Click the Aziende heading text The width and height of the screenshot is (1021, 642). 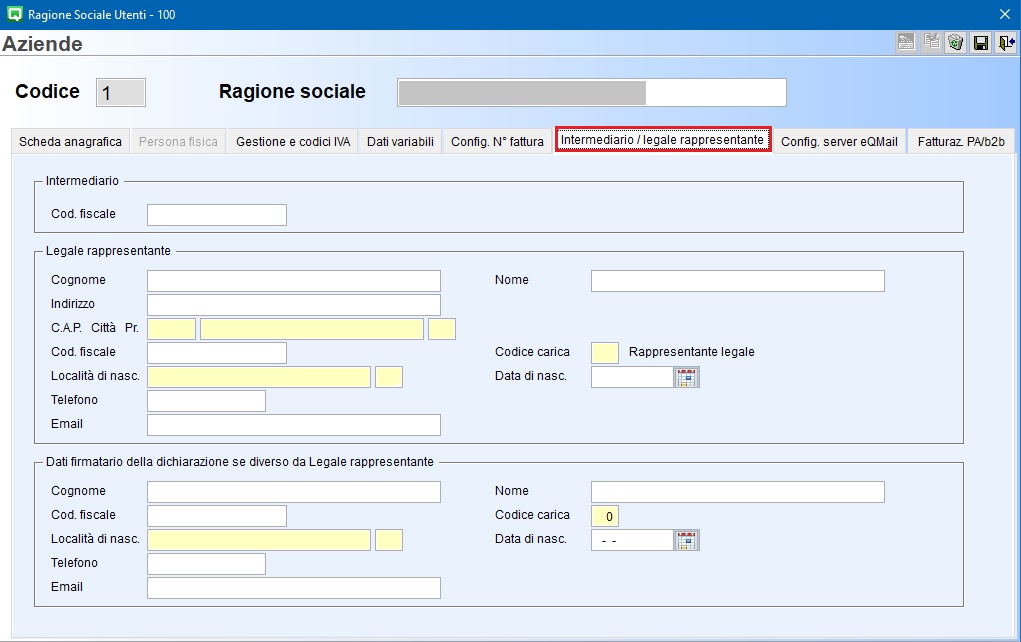pos(42,44)
